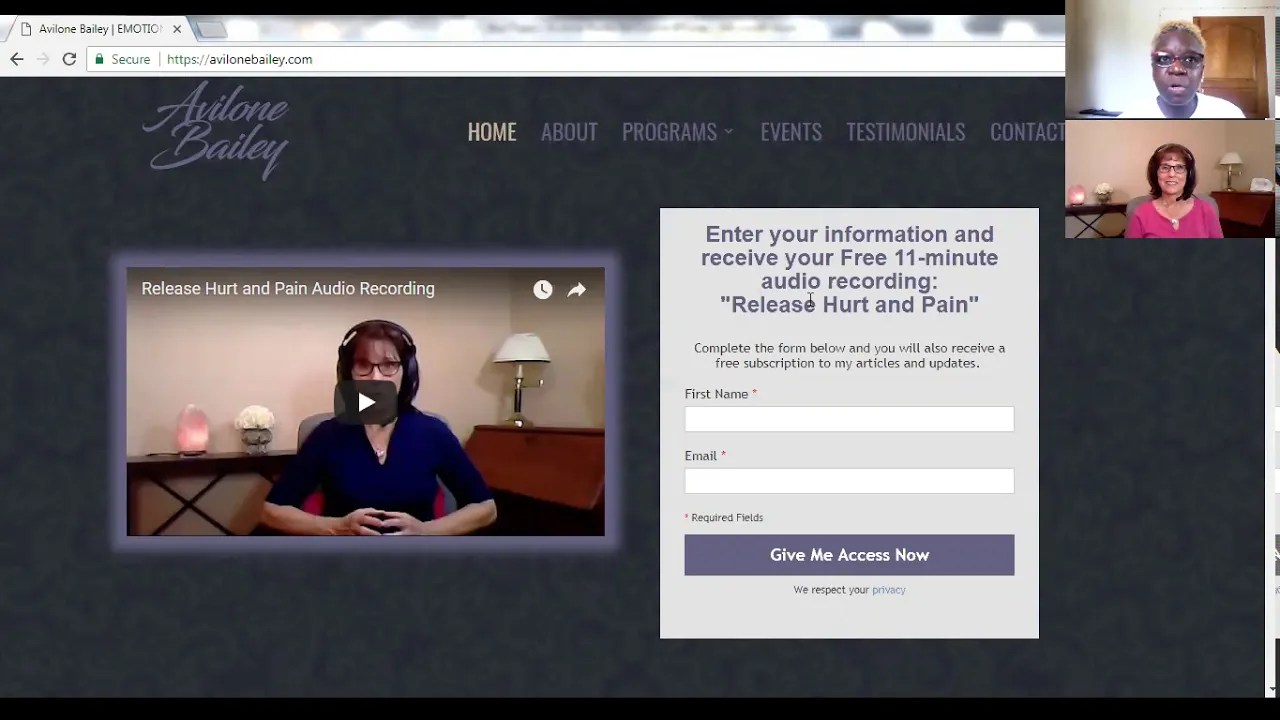This screenshot has height=720, width=1280.
Task: Click the video Watch Later clock icon
Action: tap(543, 290)
